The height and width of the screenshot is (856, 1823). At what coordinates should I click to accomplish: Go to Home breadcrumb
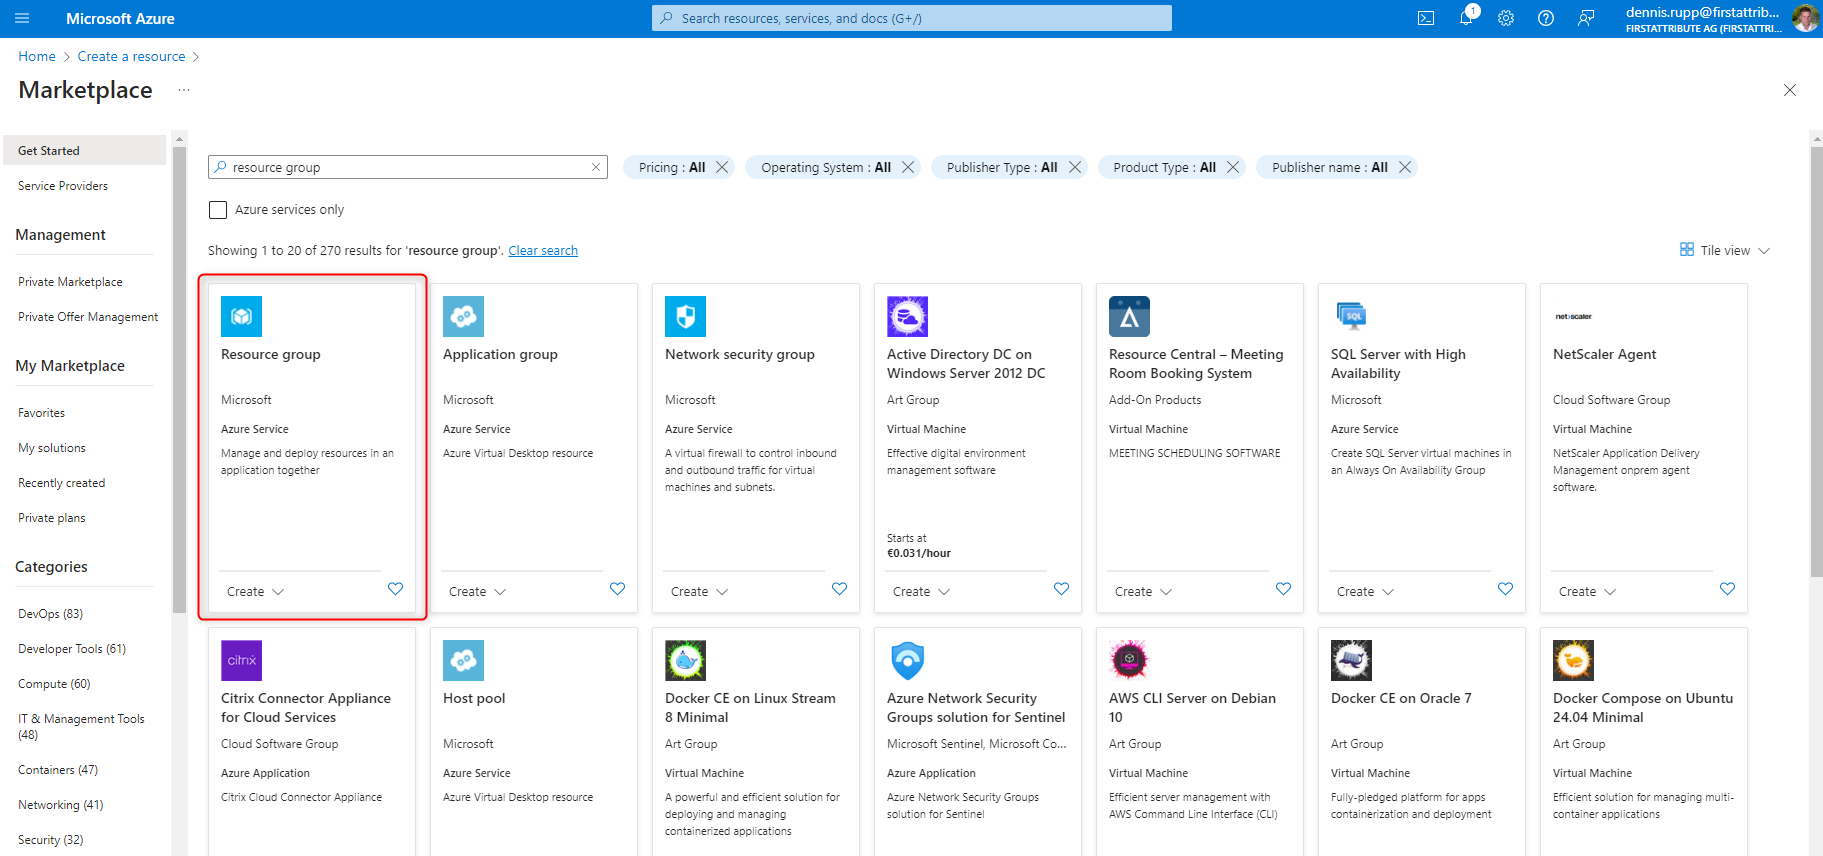(37, 56)
